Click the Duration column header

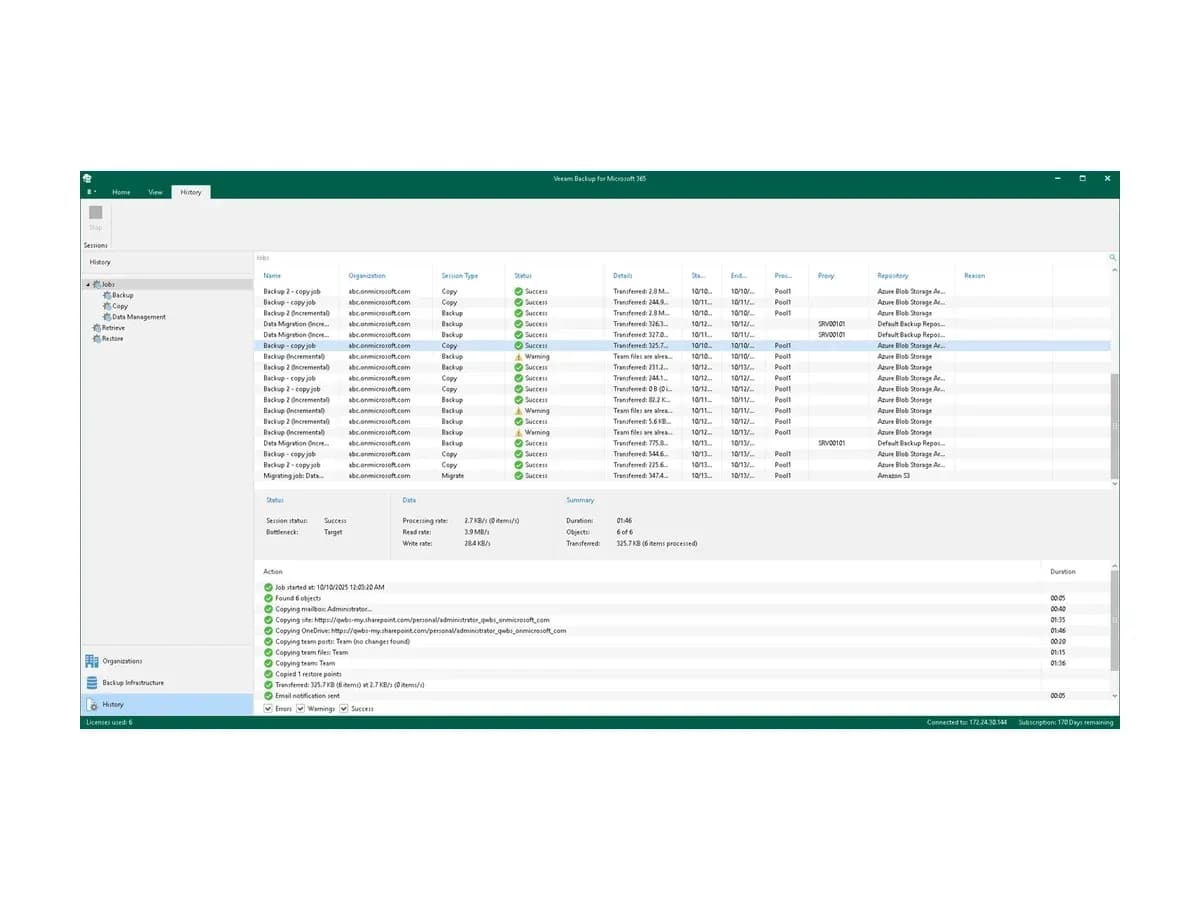pyautogui.click(x=1063, y=572)
